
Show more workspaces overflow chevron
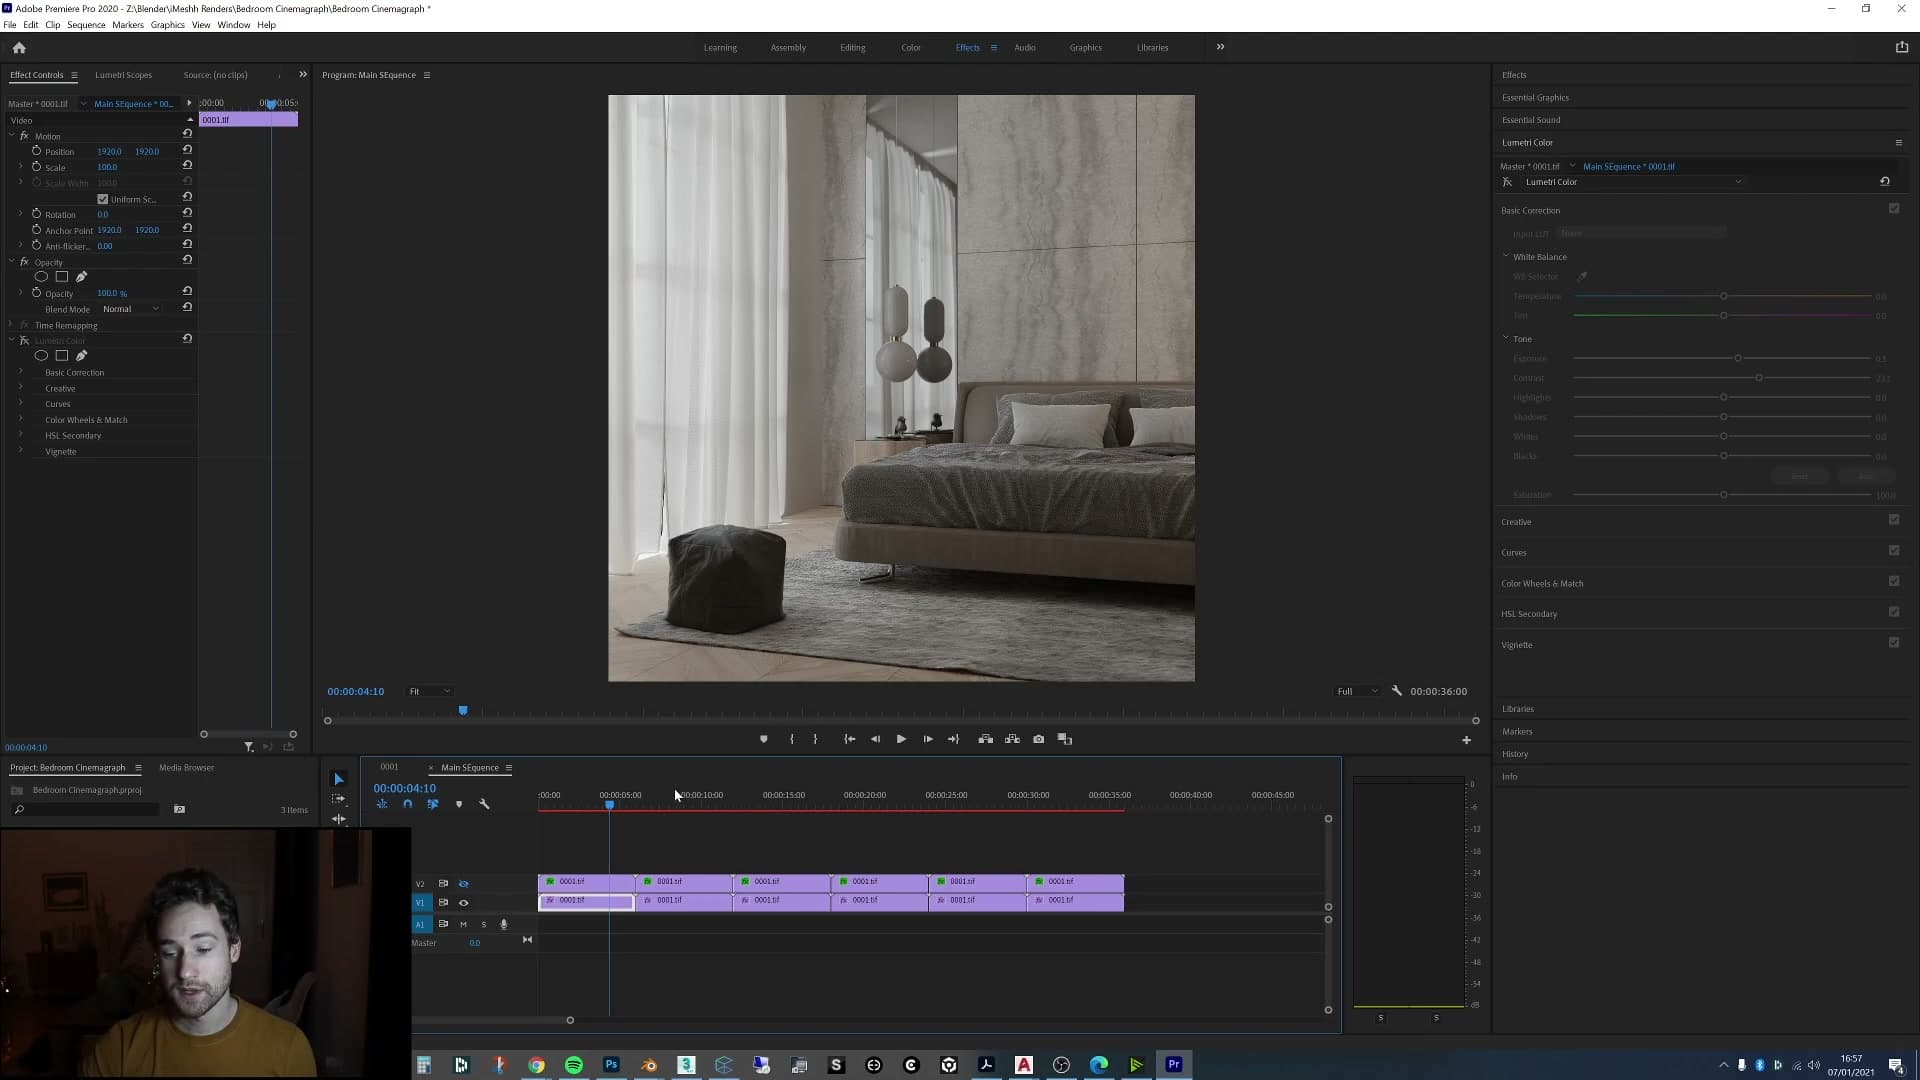coord(1220,47)
